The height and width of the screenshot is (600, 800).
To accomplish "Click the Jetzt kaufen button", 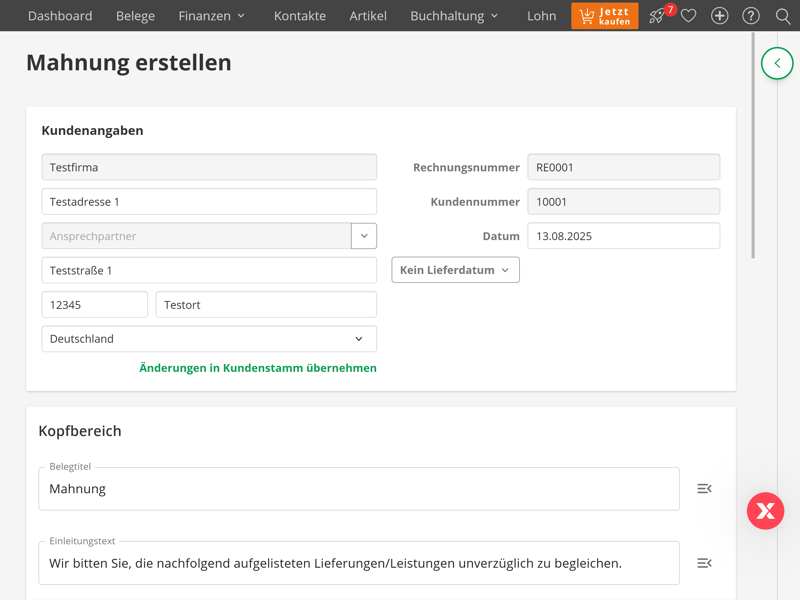I will tap(605, 16).
